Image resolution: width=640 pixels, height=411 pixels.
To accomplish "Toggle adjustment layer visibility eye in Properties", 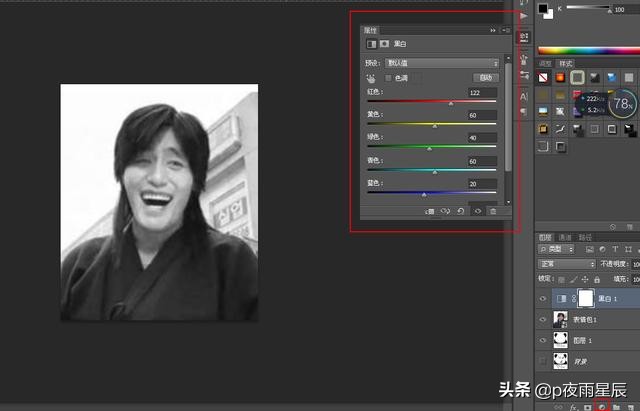I will click(x=477, y=211).
